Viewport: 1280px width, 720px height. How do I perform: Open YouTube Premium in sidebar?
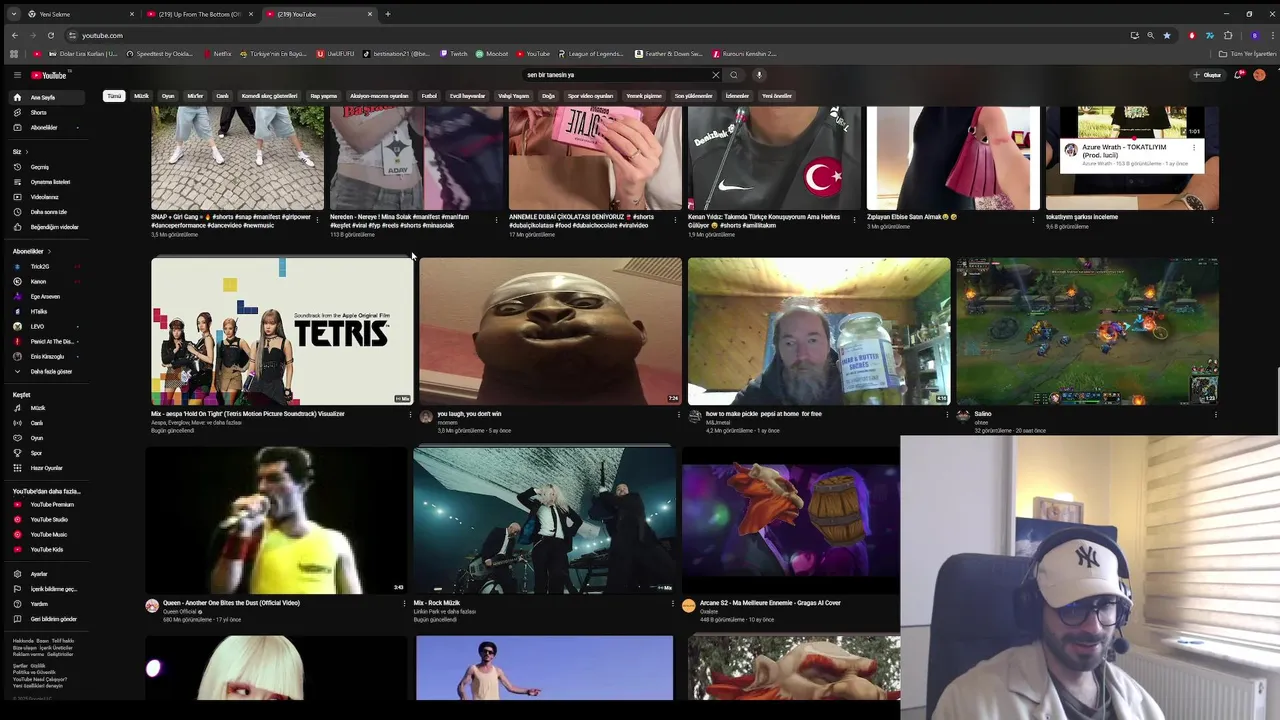tap(52, 504)
